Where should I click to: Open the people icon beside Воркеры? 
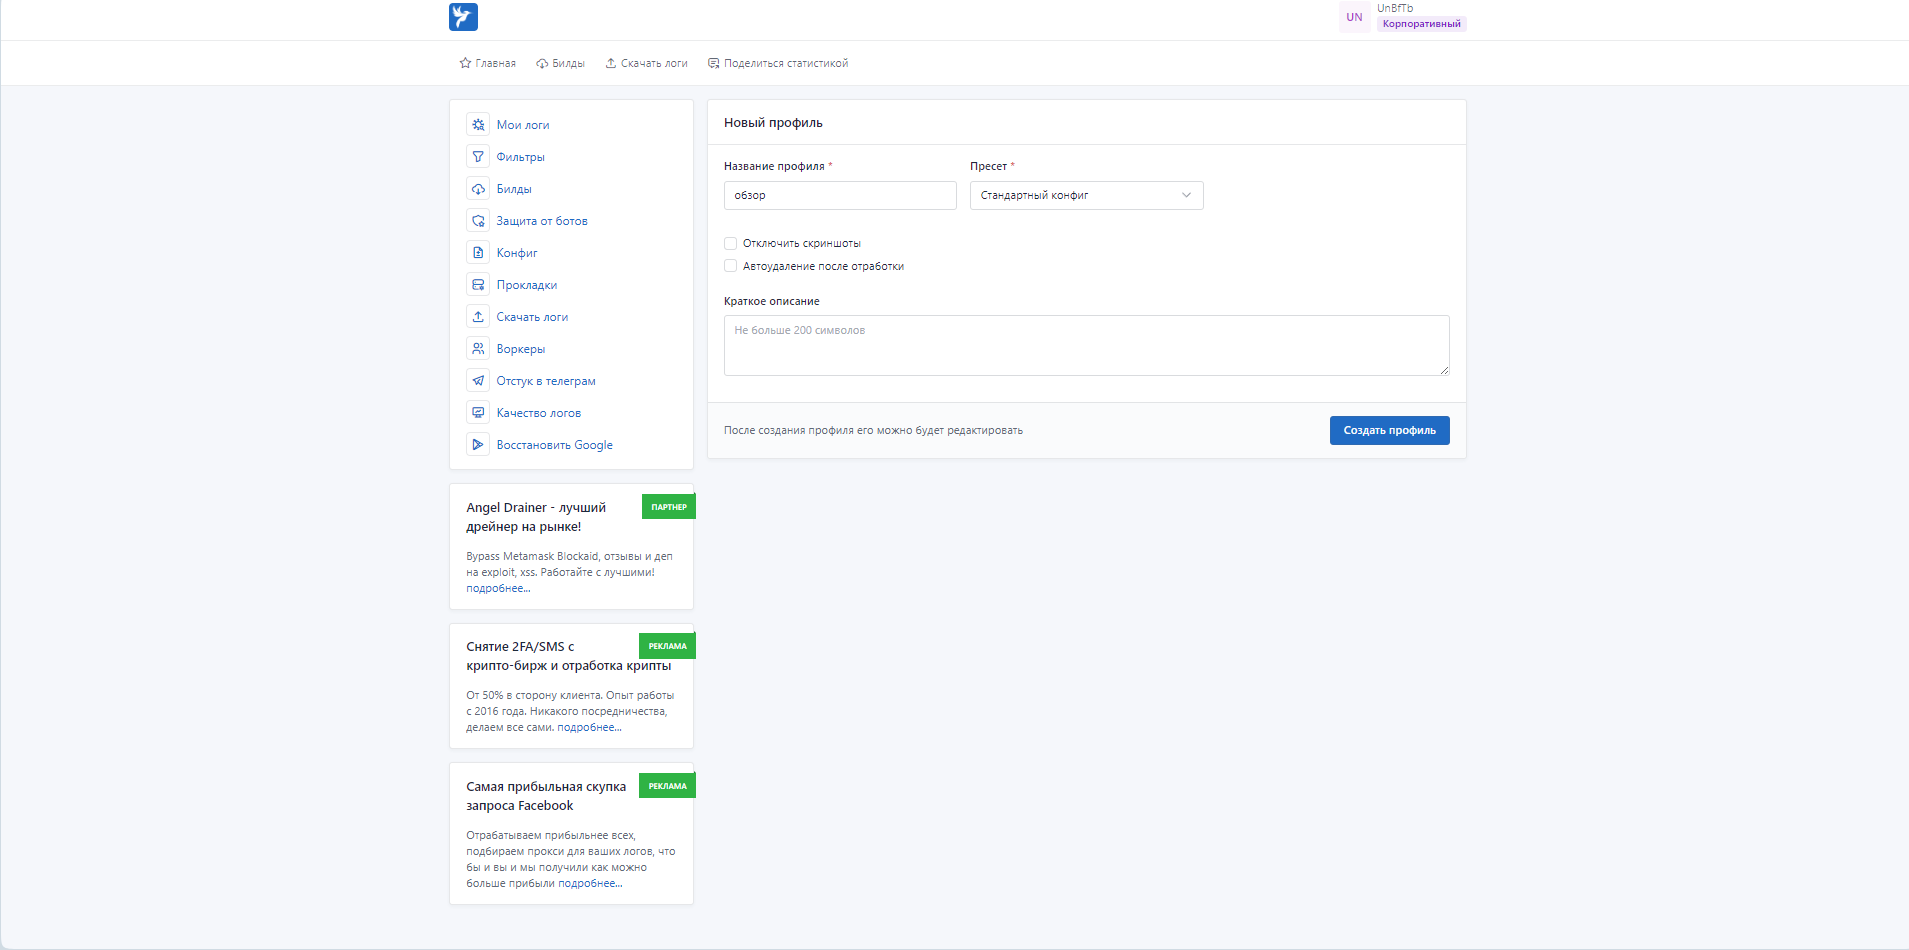(478, 349)
